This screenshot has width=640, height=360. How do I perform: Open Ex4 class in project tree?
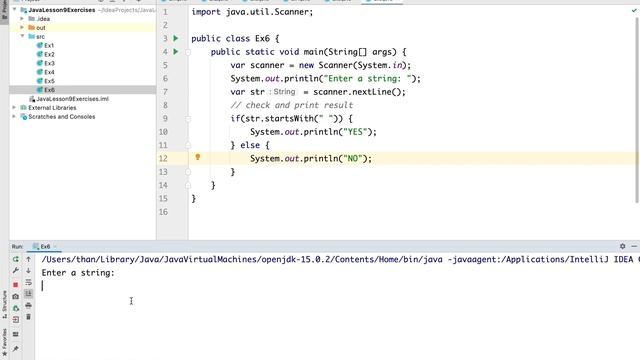[45, 72]
